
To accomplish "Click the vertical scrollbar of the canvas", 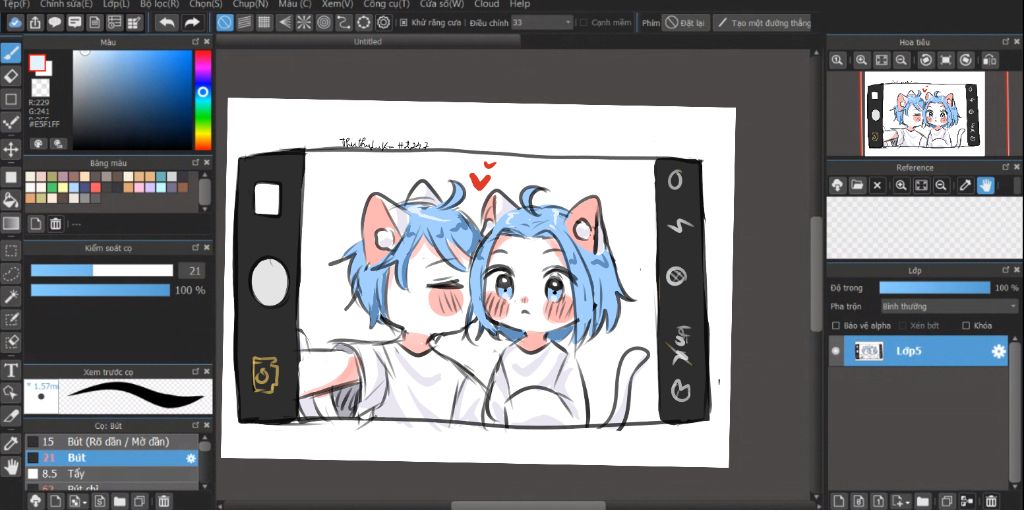I will (x=816, y=274).
